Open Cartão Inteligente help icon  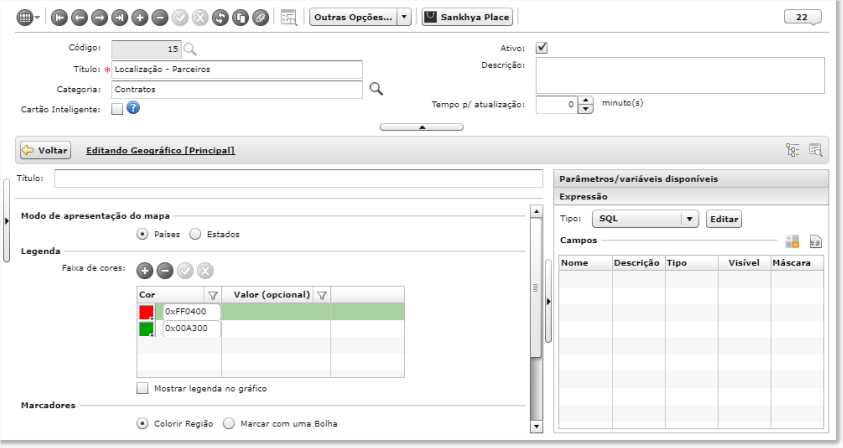pyautogui.click(x=133, y=108)
